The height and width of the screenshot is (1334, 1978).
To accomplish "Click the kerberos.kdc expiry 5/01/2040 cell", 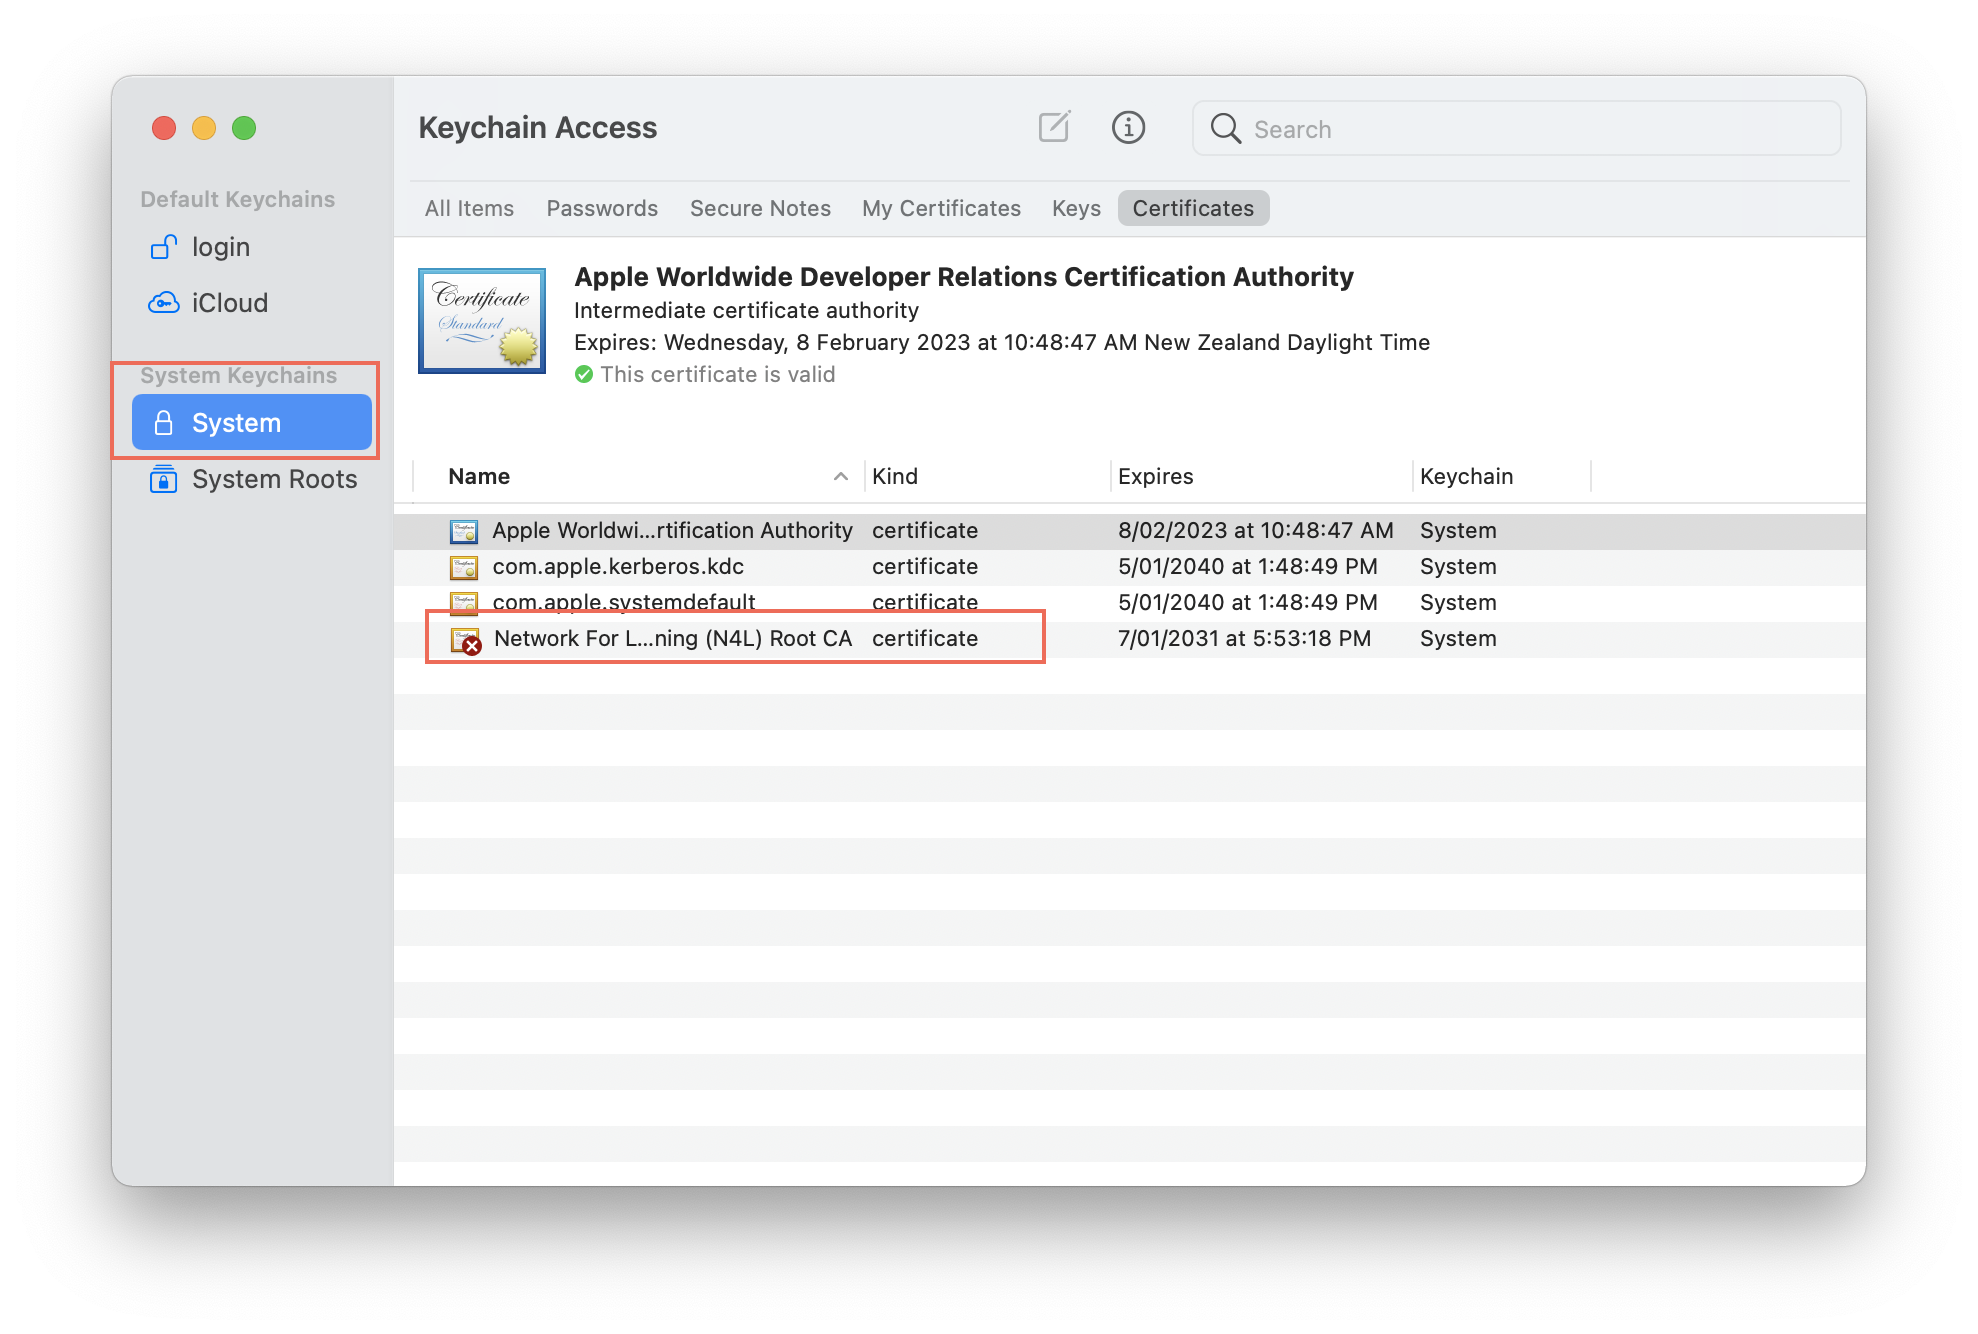I will (x=1248, y=567).
